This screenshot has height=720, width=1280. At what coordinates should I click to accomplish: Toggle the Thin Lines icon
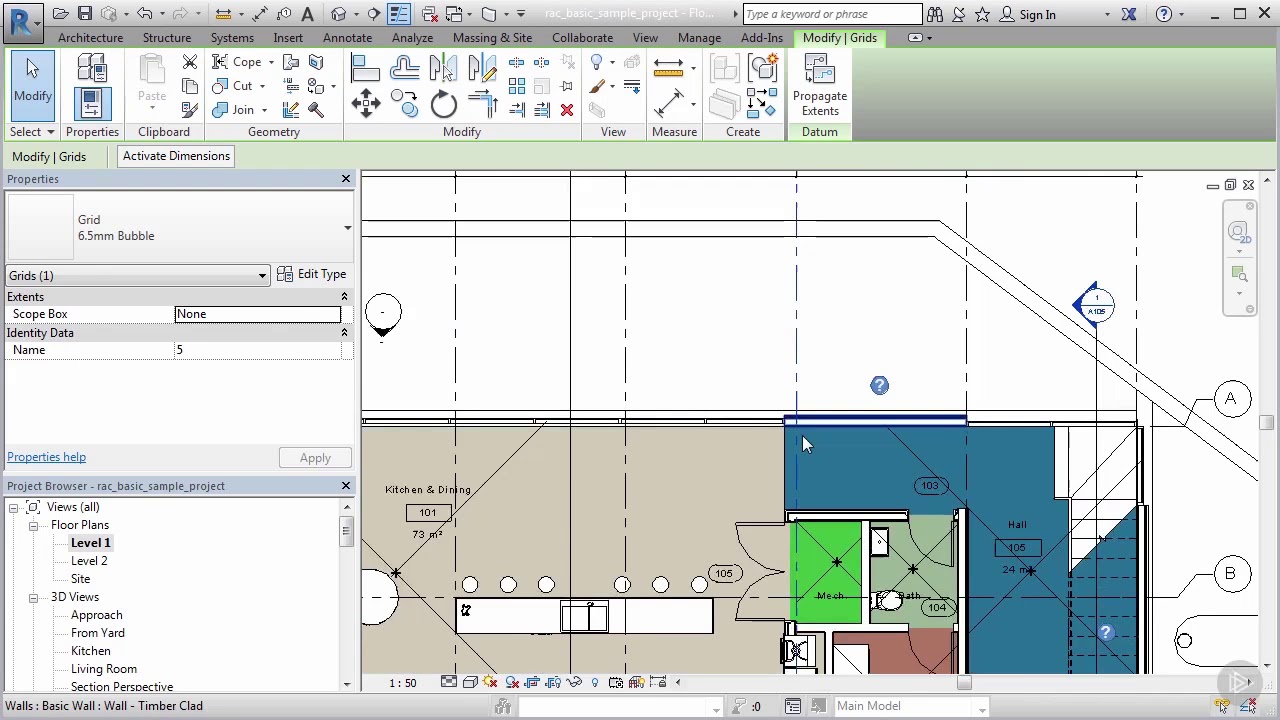(x=398, y=14)
